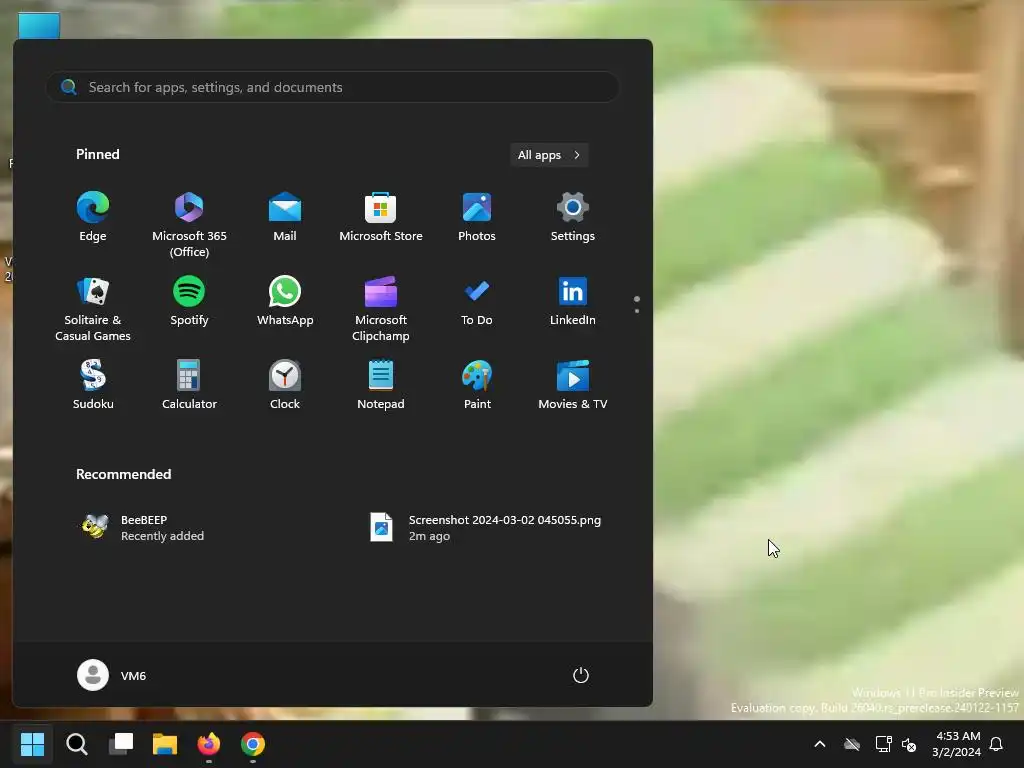Open the notifications bell

click(996, 744)
